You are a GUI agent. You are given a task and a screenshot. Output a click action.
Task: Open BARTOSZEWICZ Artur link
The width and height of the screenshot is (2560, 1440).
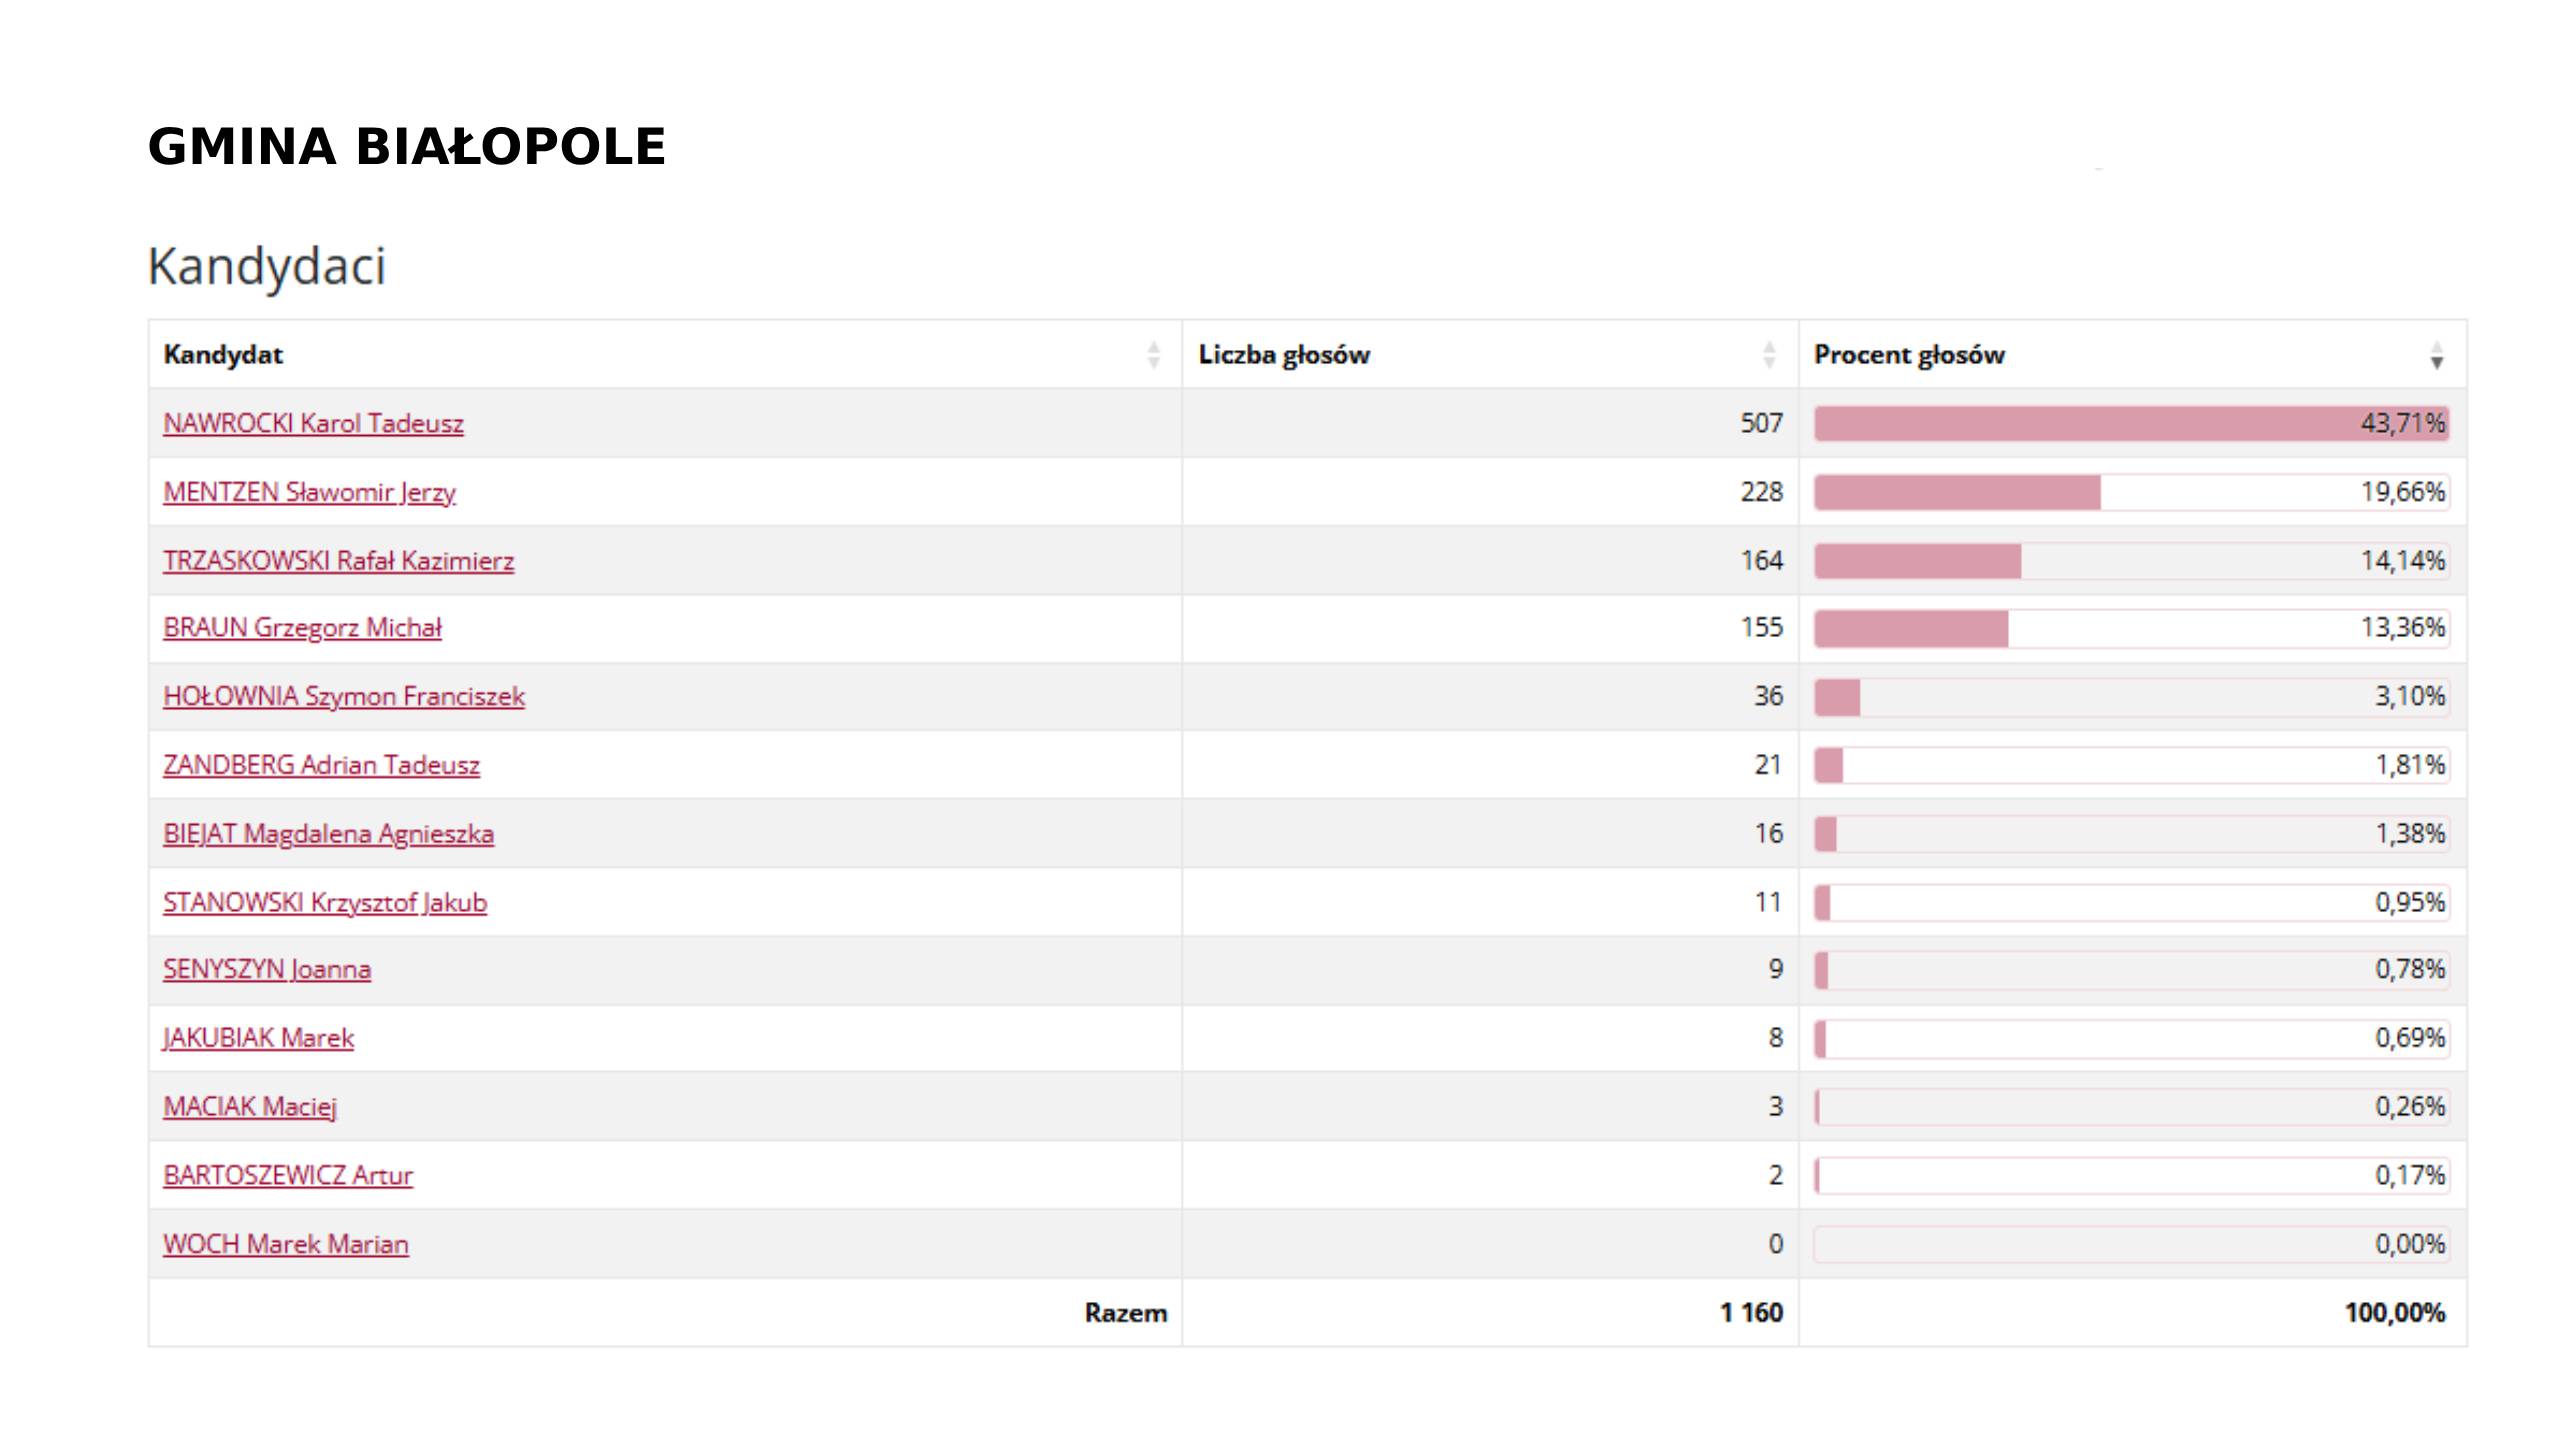point(288,1176)
